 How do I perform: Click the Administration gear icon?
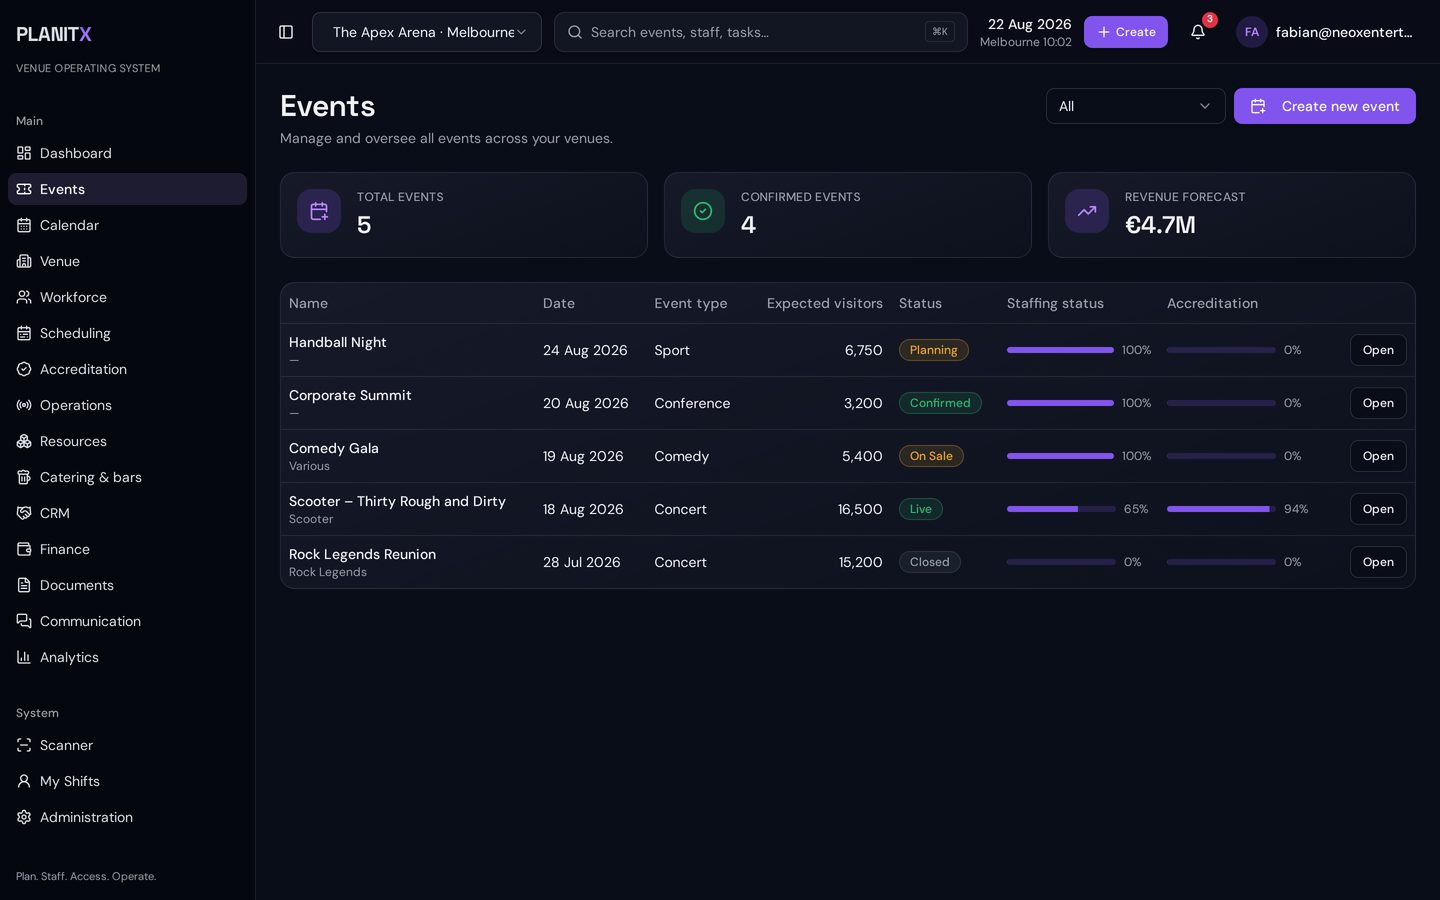tap(24, 817)
